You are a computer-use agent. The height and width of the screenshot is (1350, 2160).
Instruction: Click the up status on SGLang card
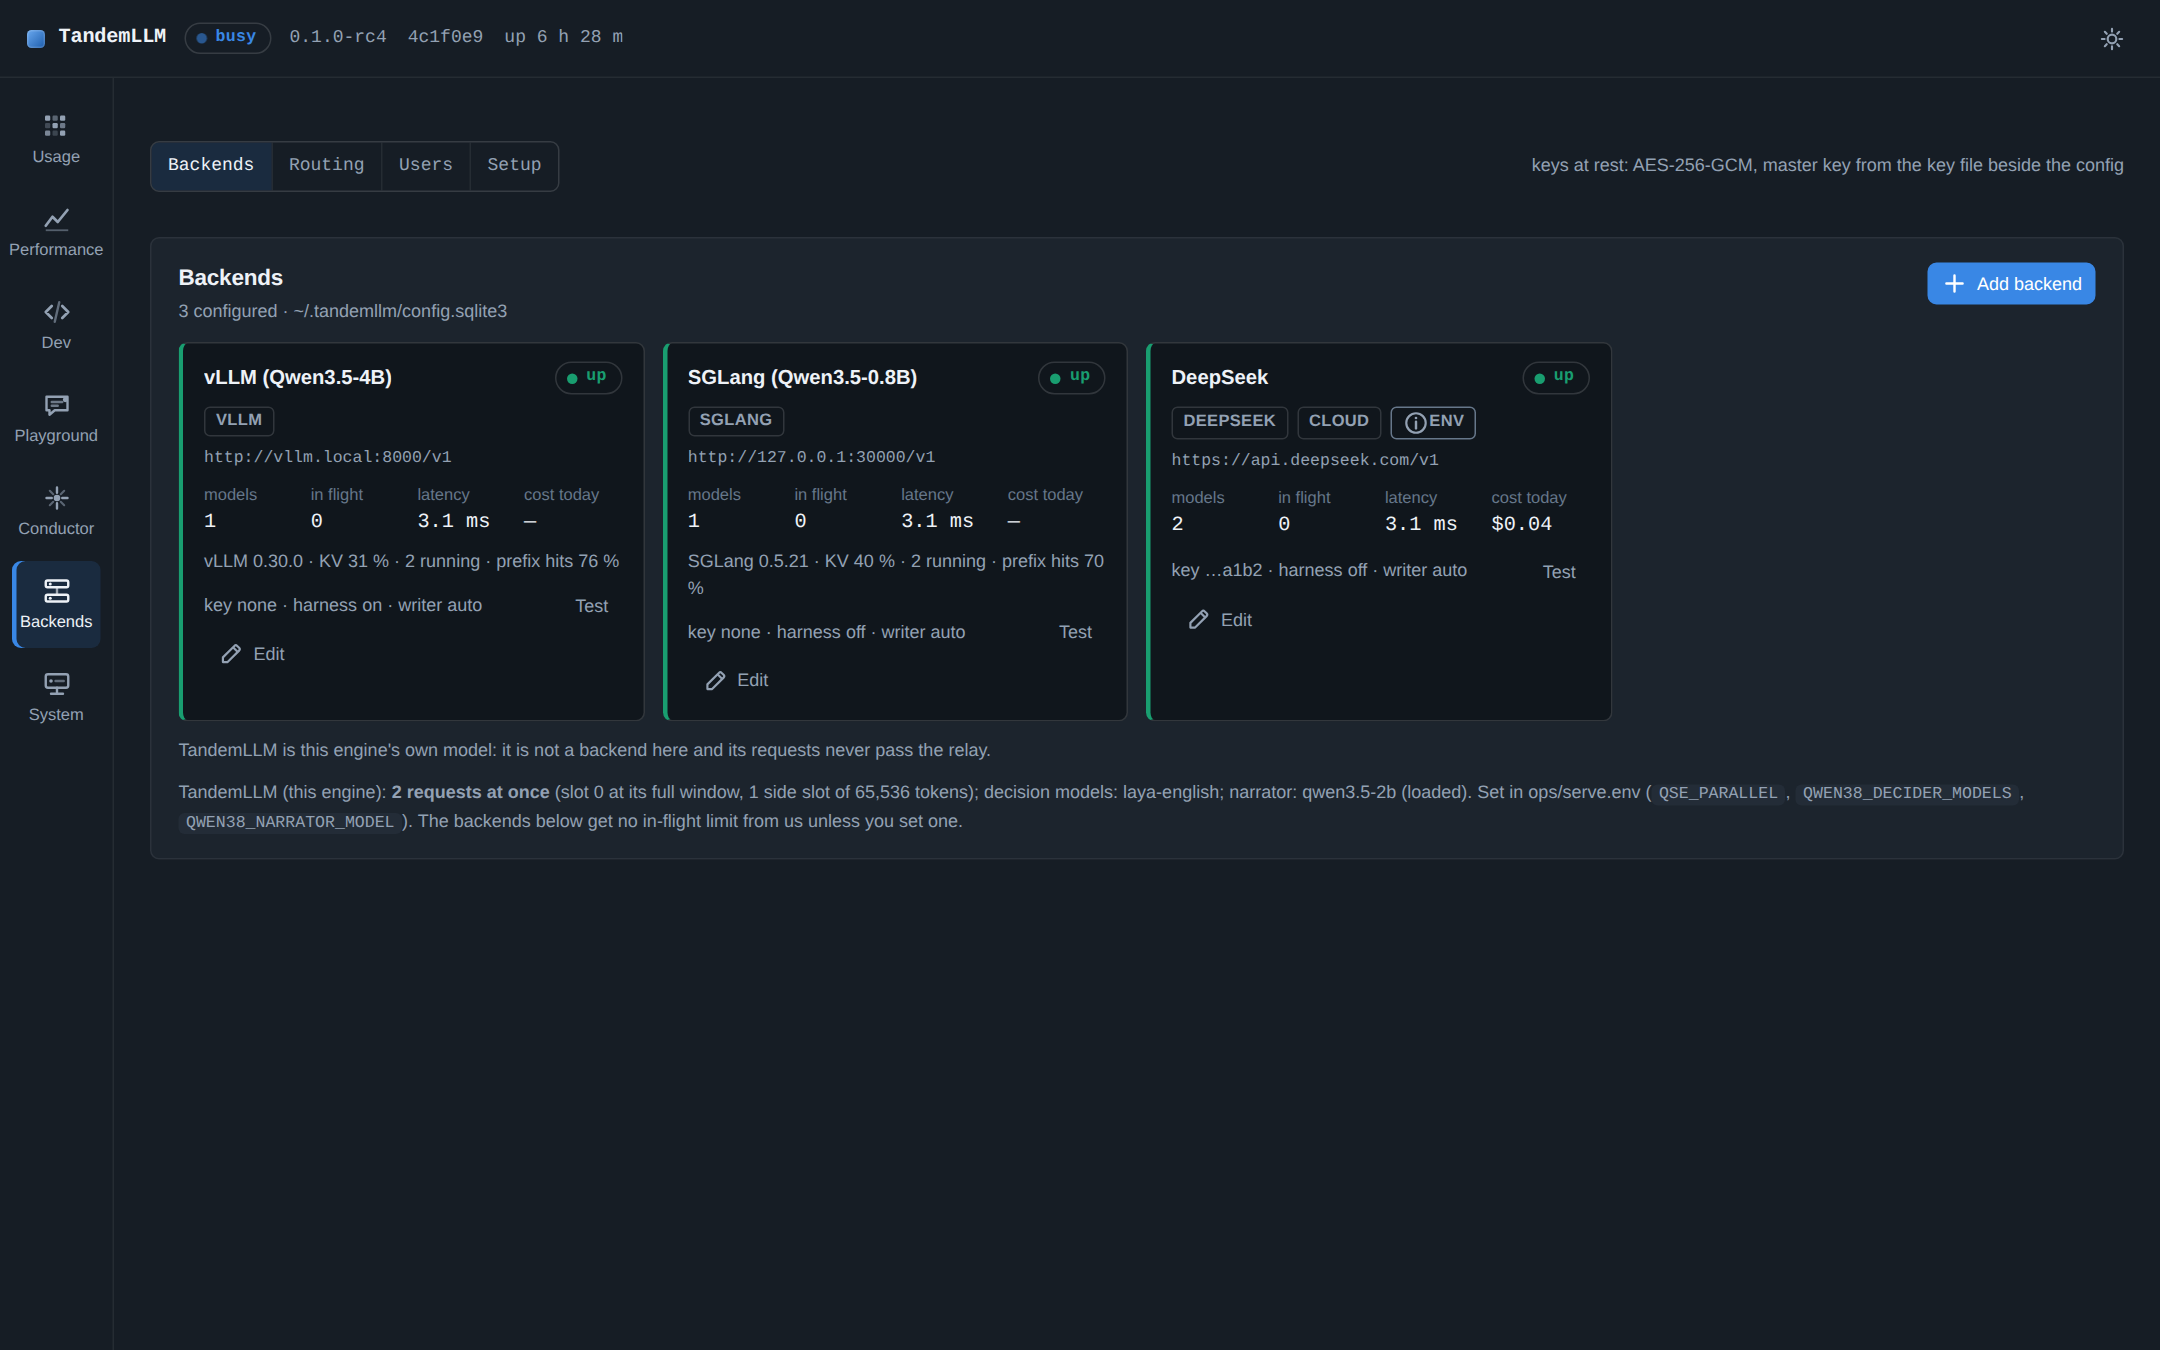coord(1072,378)
